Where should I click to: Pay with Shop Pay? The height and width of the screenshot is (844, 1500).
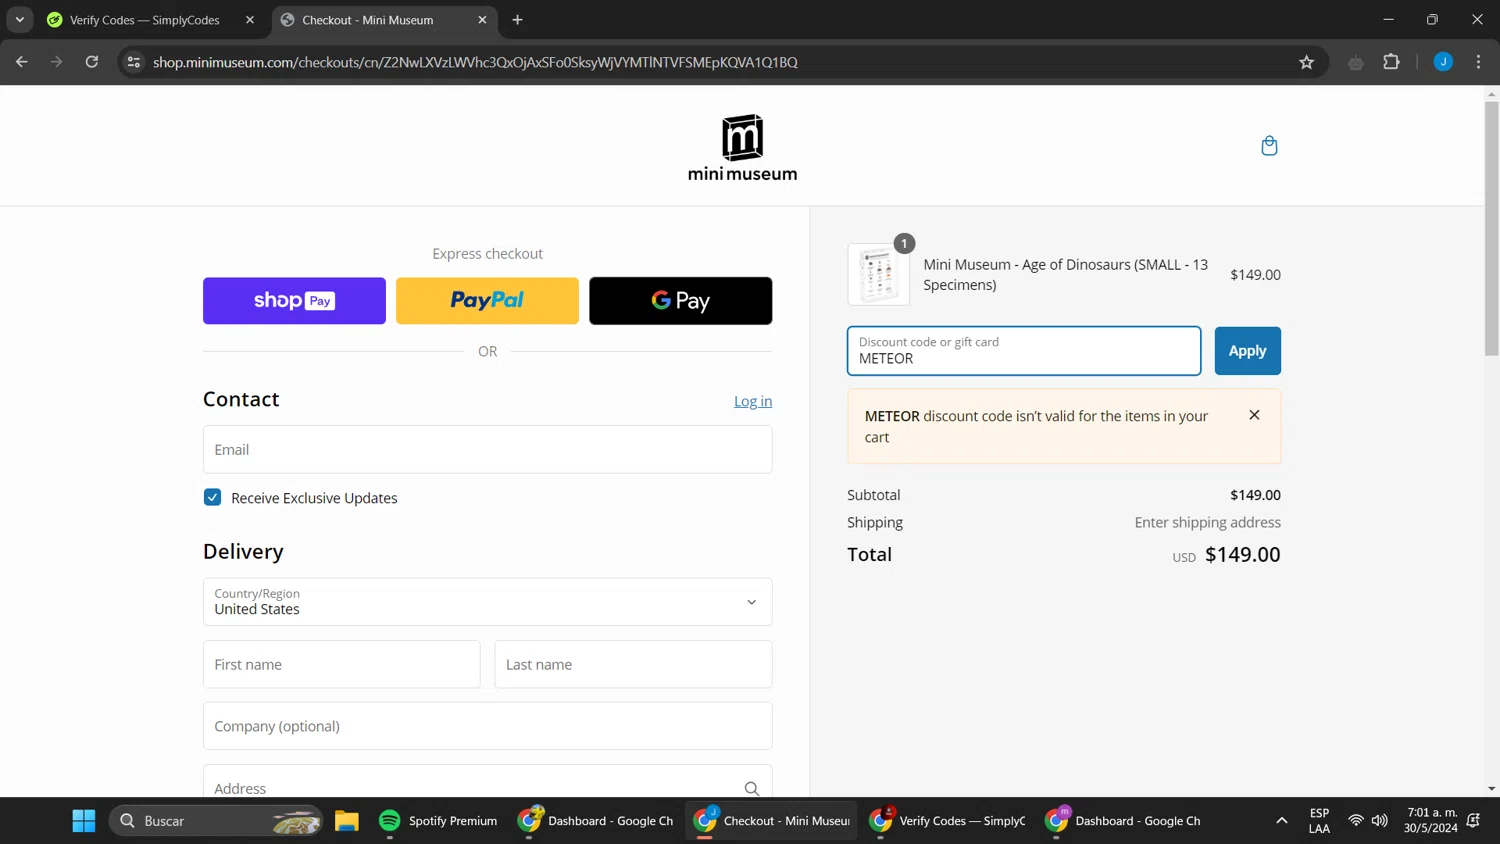(294, 301)
